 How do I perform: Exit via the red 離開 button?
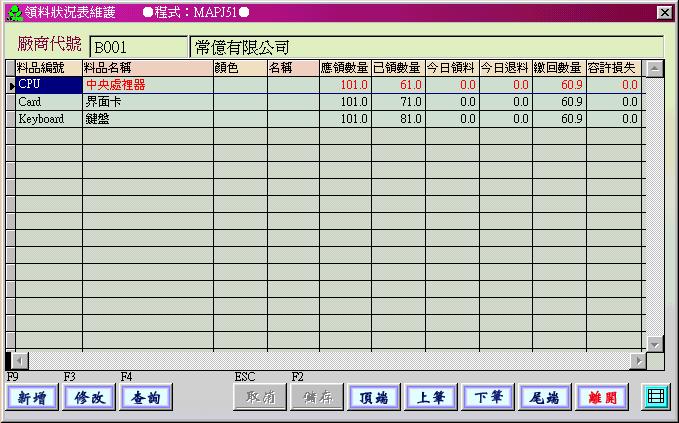point(602,397)
